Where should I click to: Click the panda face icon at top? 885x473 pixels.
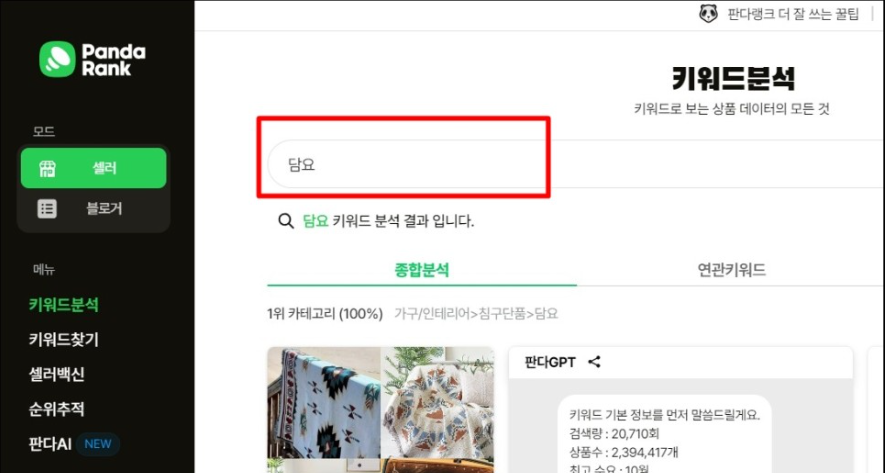click(708, 14)
